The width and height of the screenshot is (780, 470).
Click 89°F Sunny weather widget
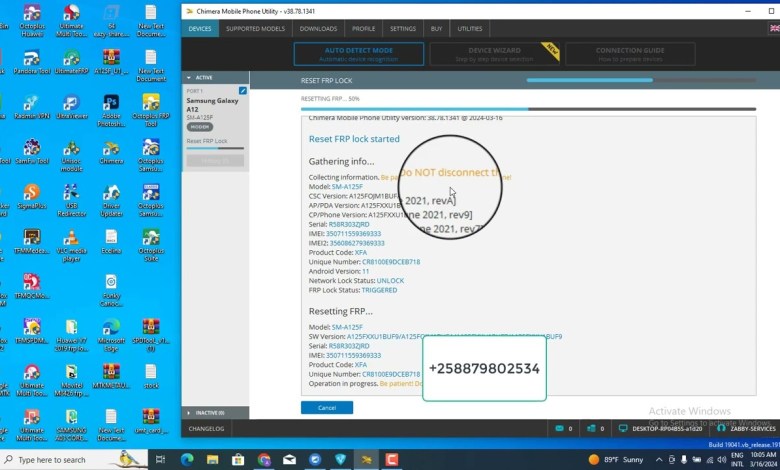point(616,460)
